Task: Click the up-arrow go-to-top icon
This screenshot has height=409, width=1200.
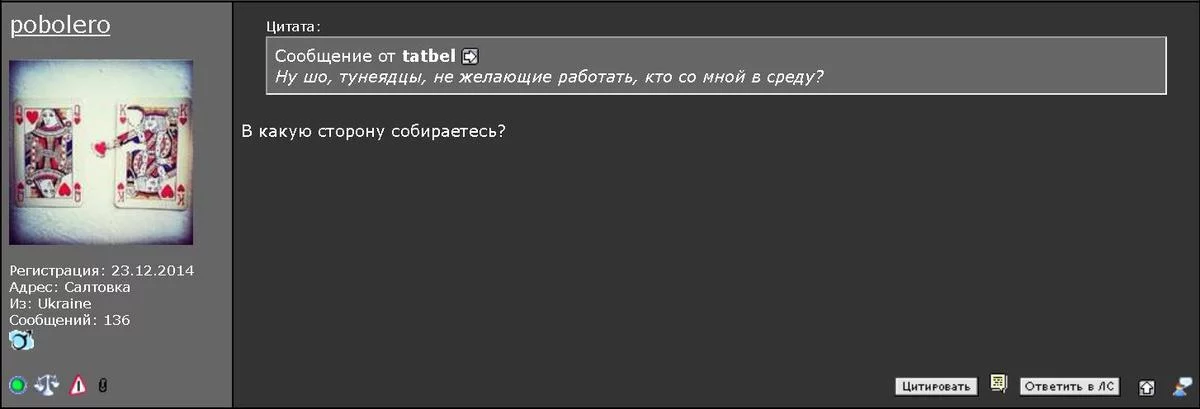Action: (x=1147, y=386)
